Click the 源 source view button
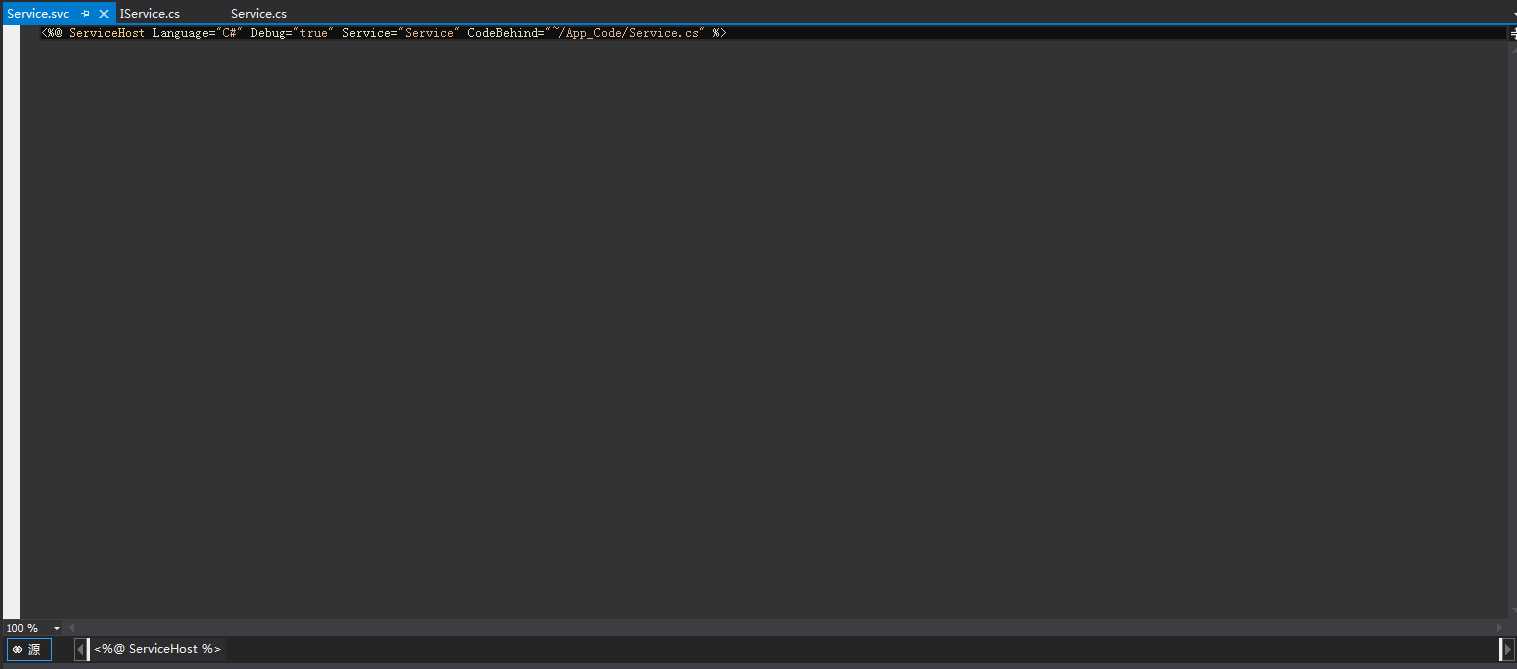The image size is (1517, 669). pyautogui.click(x=28, y=649)
